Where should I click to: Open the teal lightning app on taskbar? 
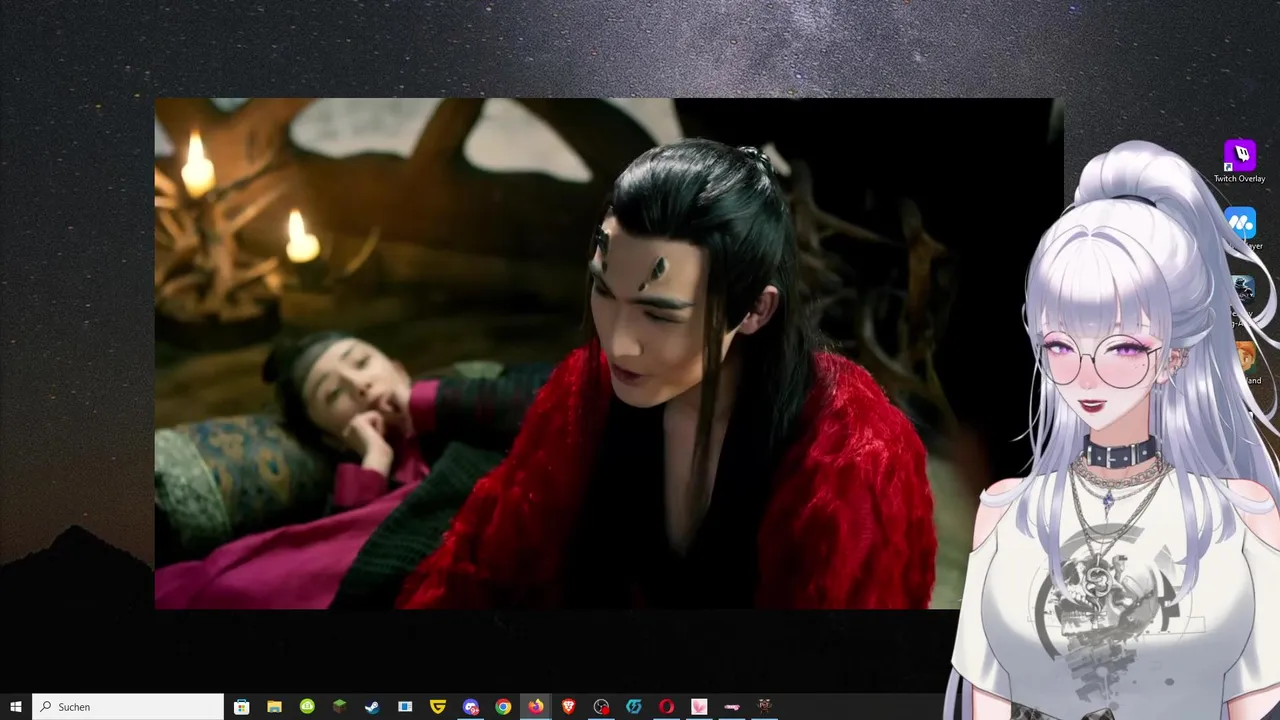coord(634,707)
